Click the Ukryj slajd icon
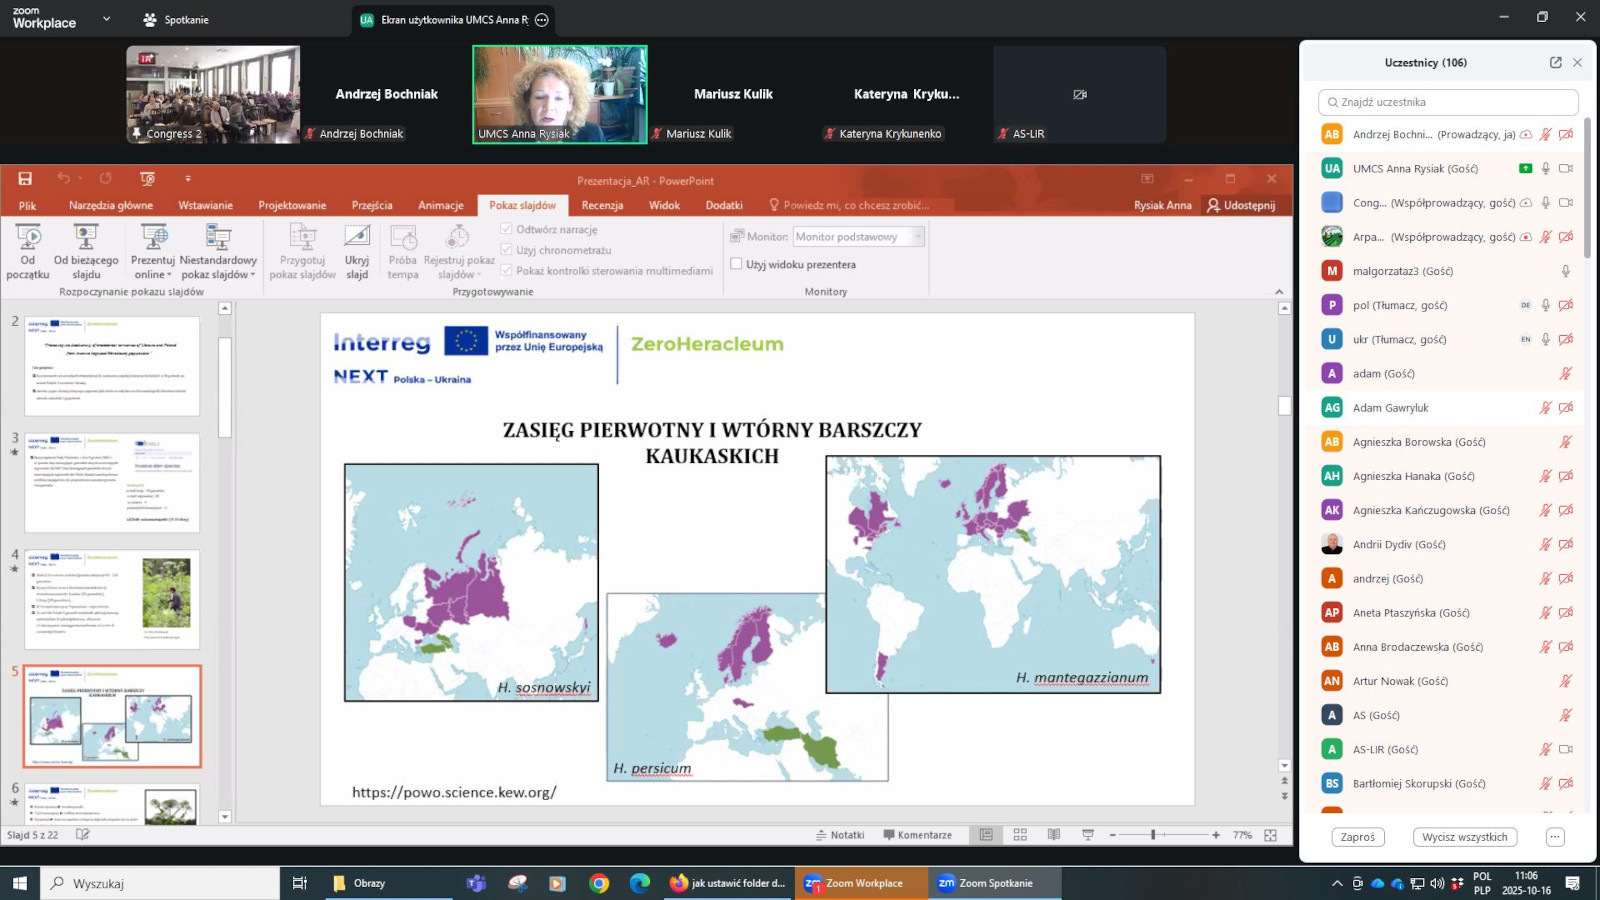The width and height of the screenshot is (1600, 900). click(357, 238)
